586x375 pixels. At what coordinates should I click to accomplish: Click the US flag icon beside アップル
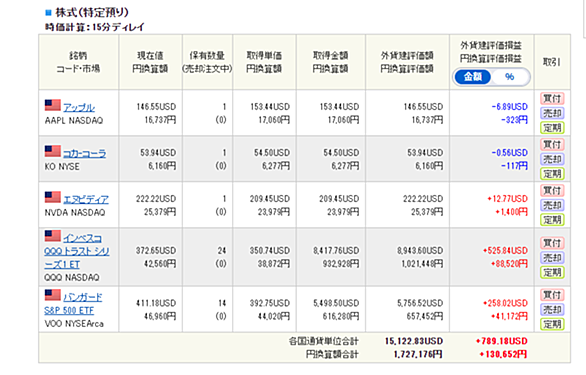(x=53, y=105)
